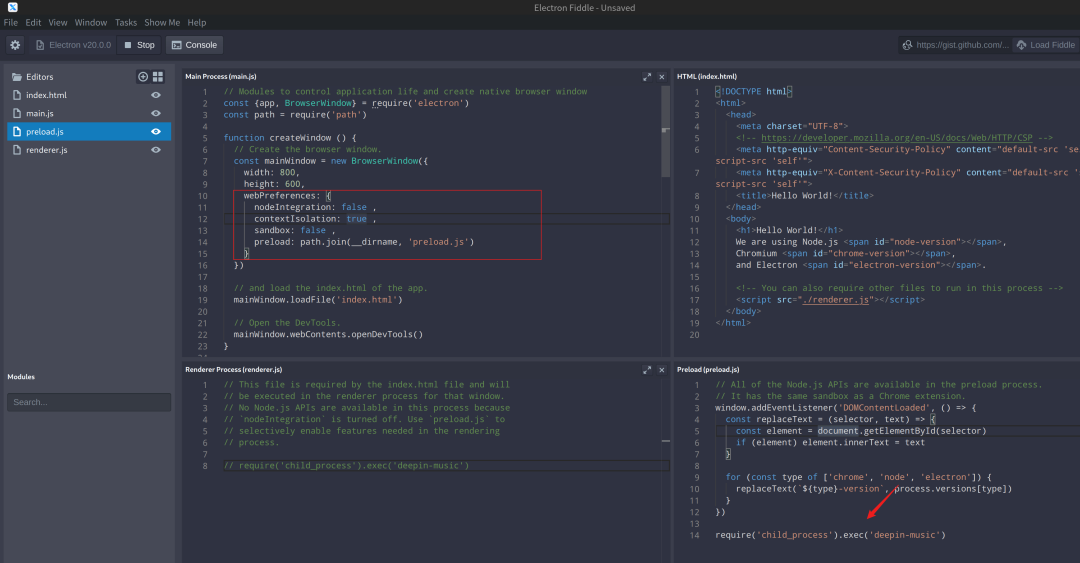Click the Load Fiddle button
1080x563 pixels.
point(1046,45)
